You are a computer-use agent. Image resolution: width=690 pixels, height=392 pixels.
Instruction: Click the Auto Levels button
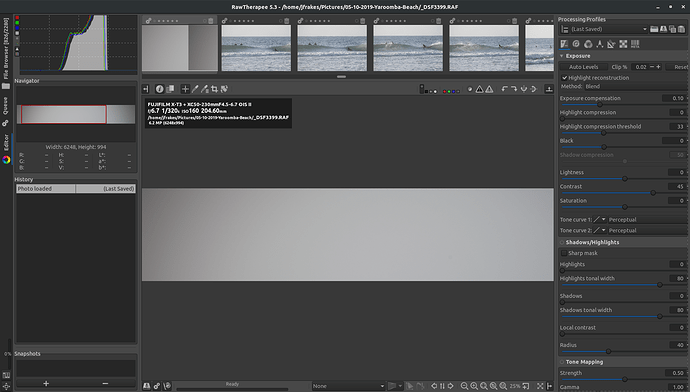click(x=584, y=67)
